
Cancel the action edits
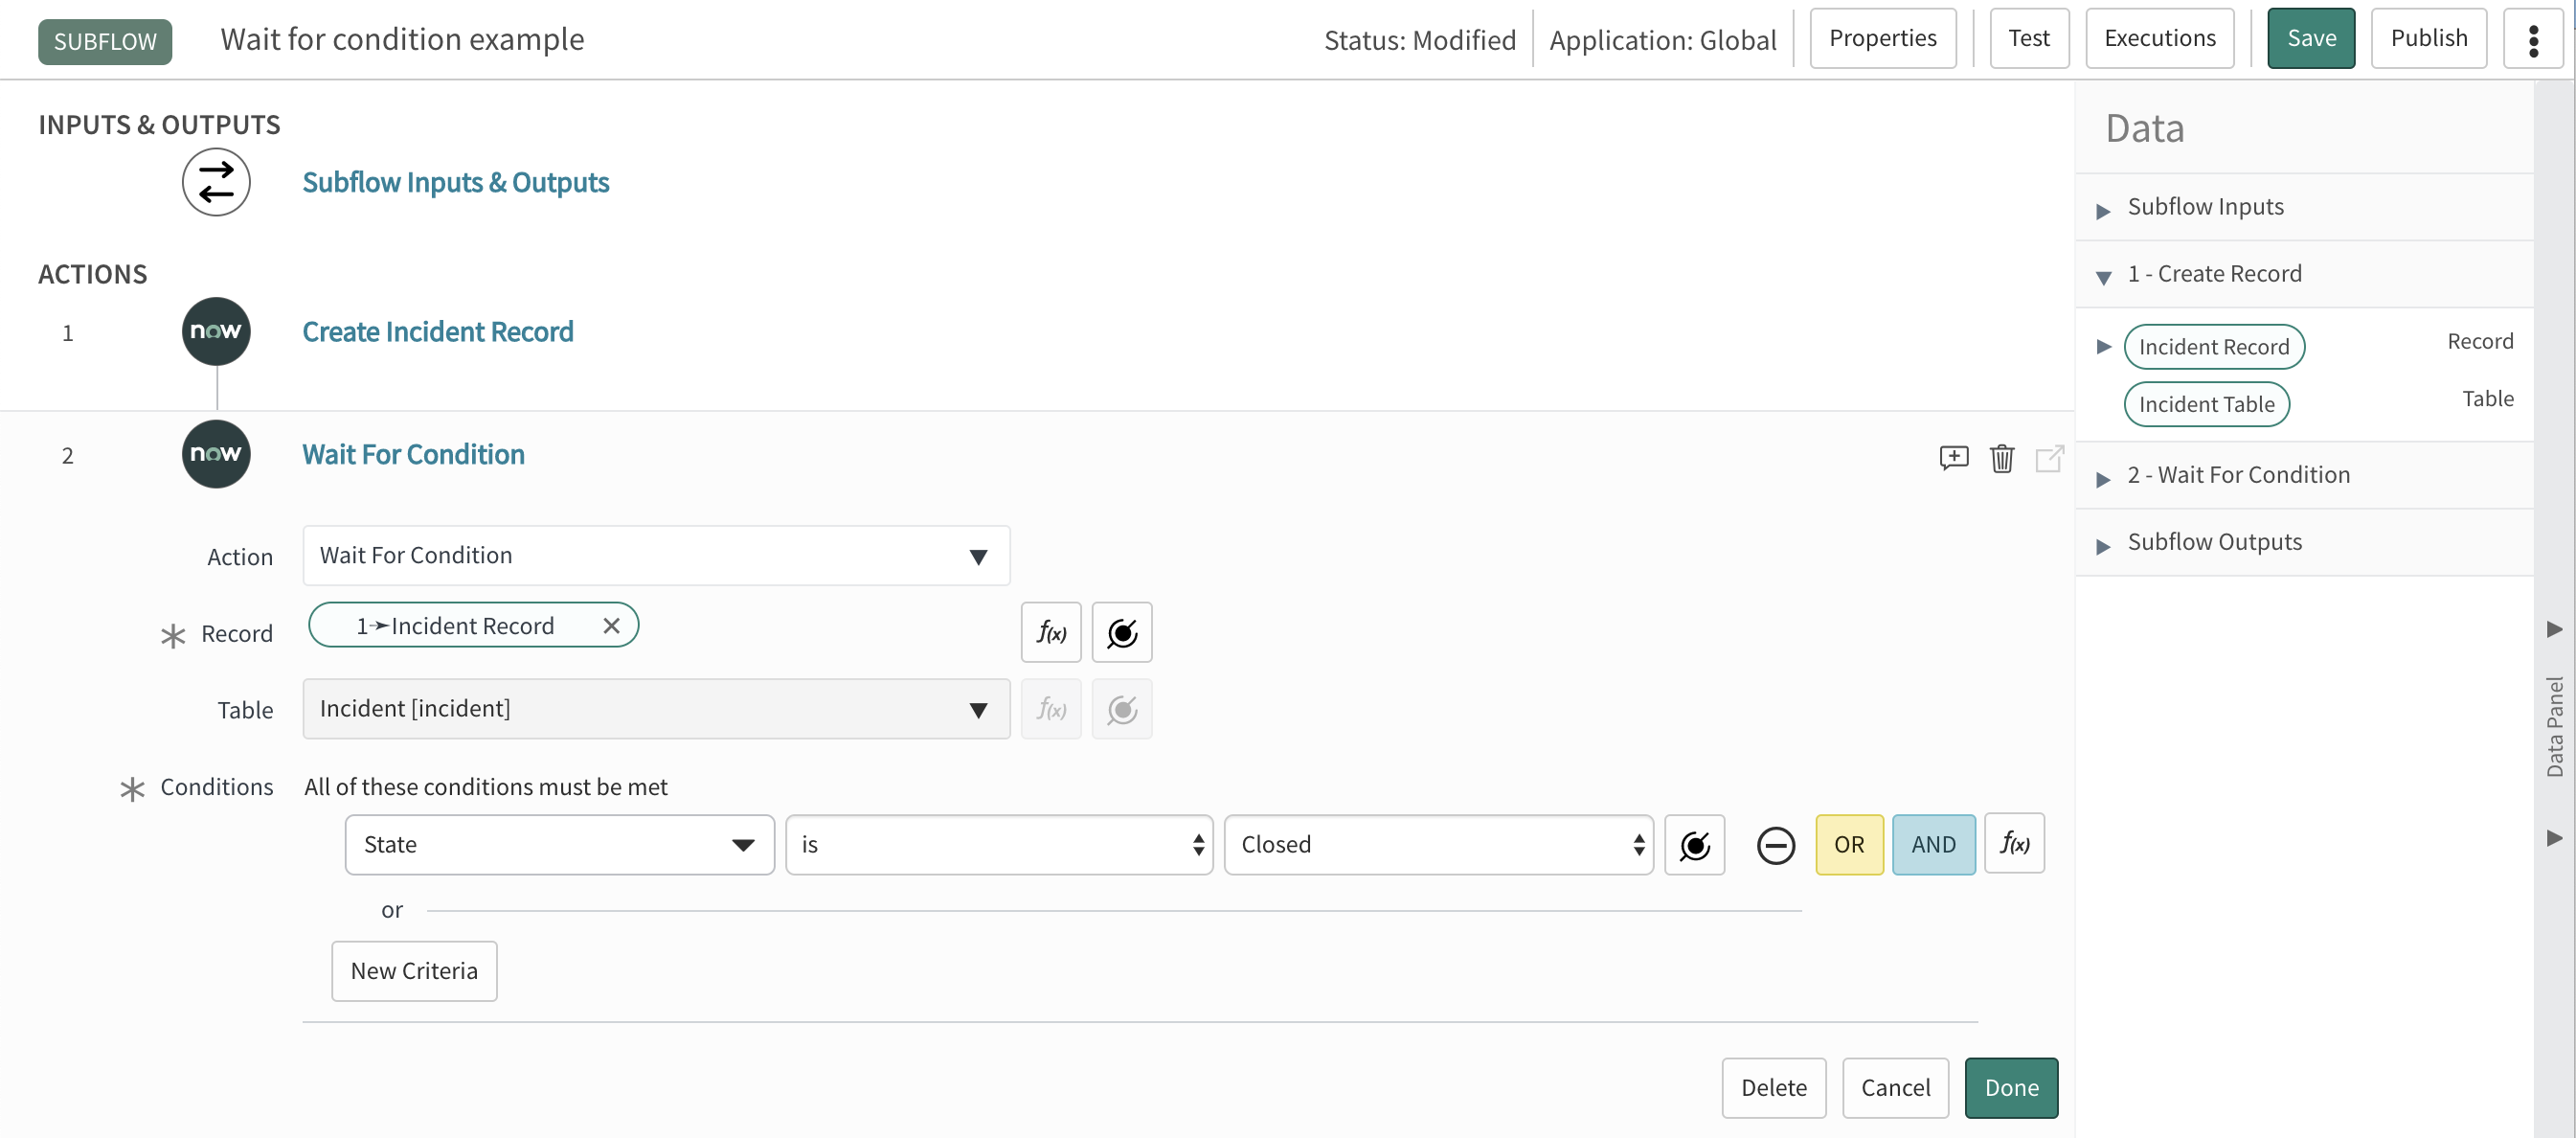tap(1895, 1088)
